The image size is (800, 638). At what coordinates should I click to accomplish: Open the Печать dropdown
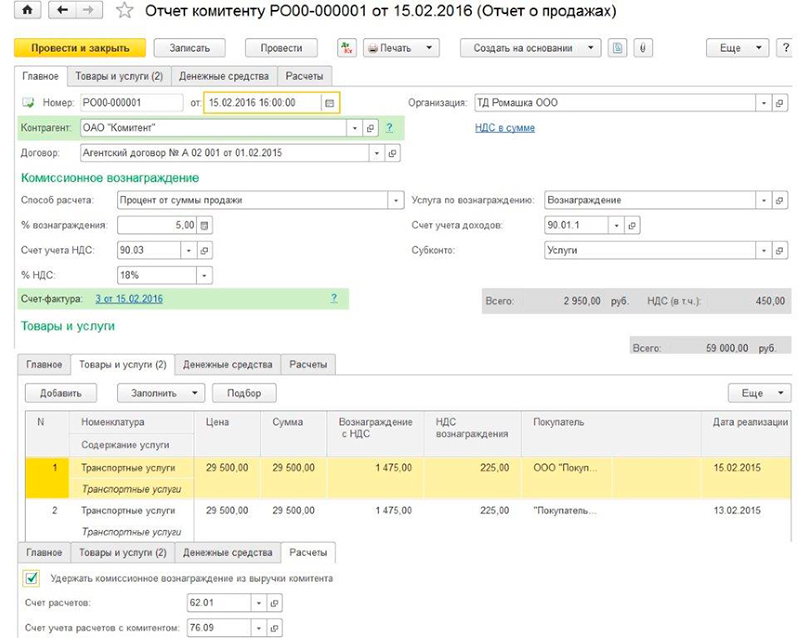coord(400,48)
